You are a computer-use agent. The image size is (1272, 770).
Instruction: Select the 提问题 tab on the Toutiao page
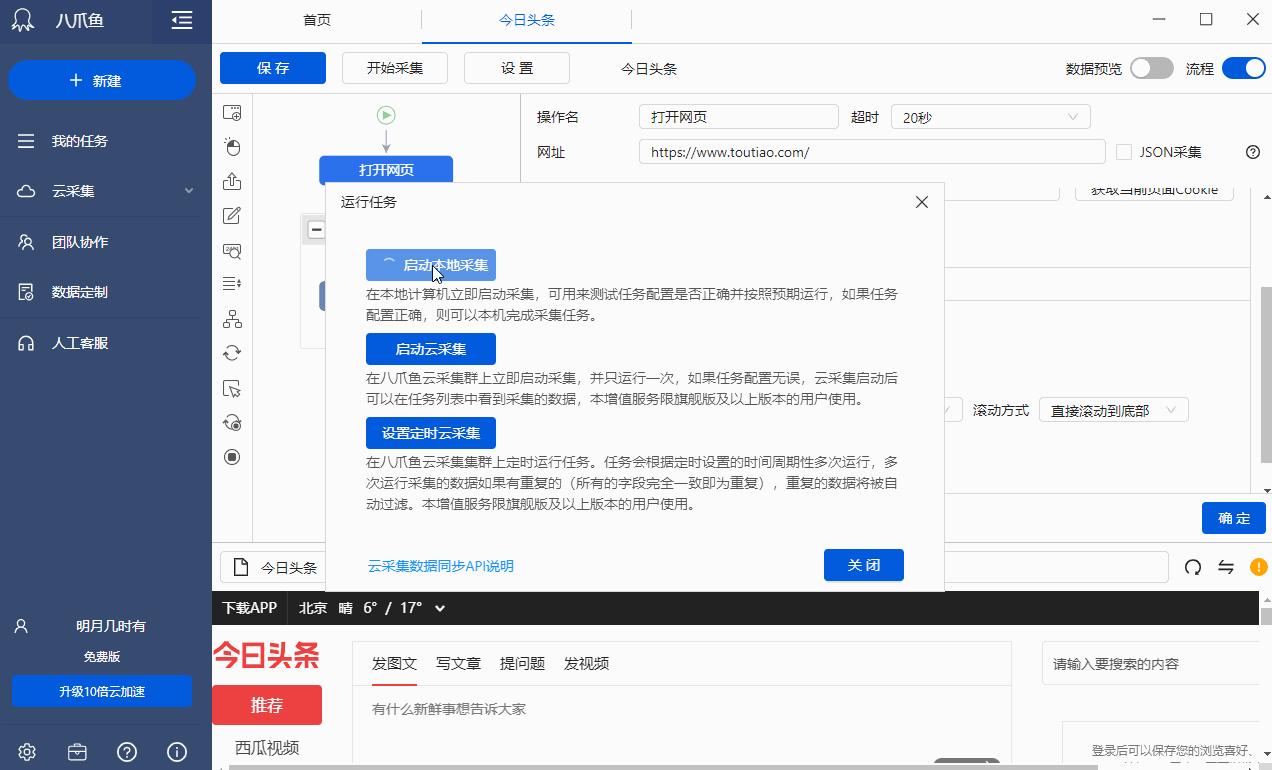coord(522,663)
